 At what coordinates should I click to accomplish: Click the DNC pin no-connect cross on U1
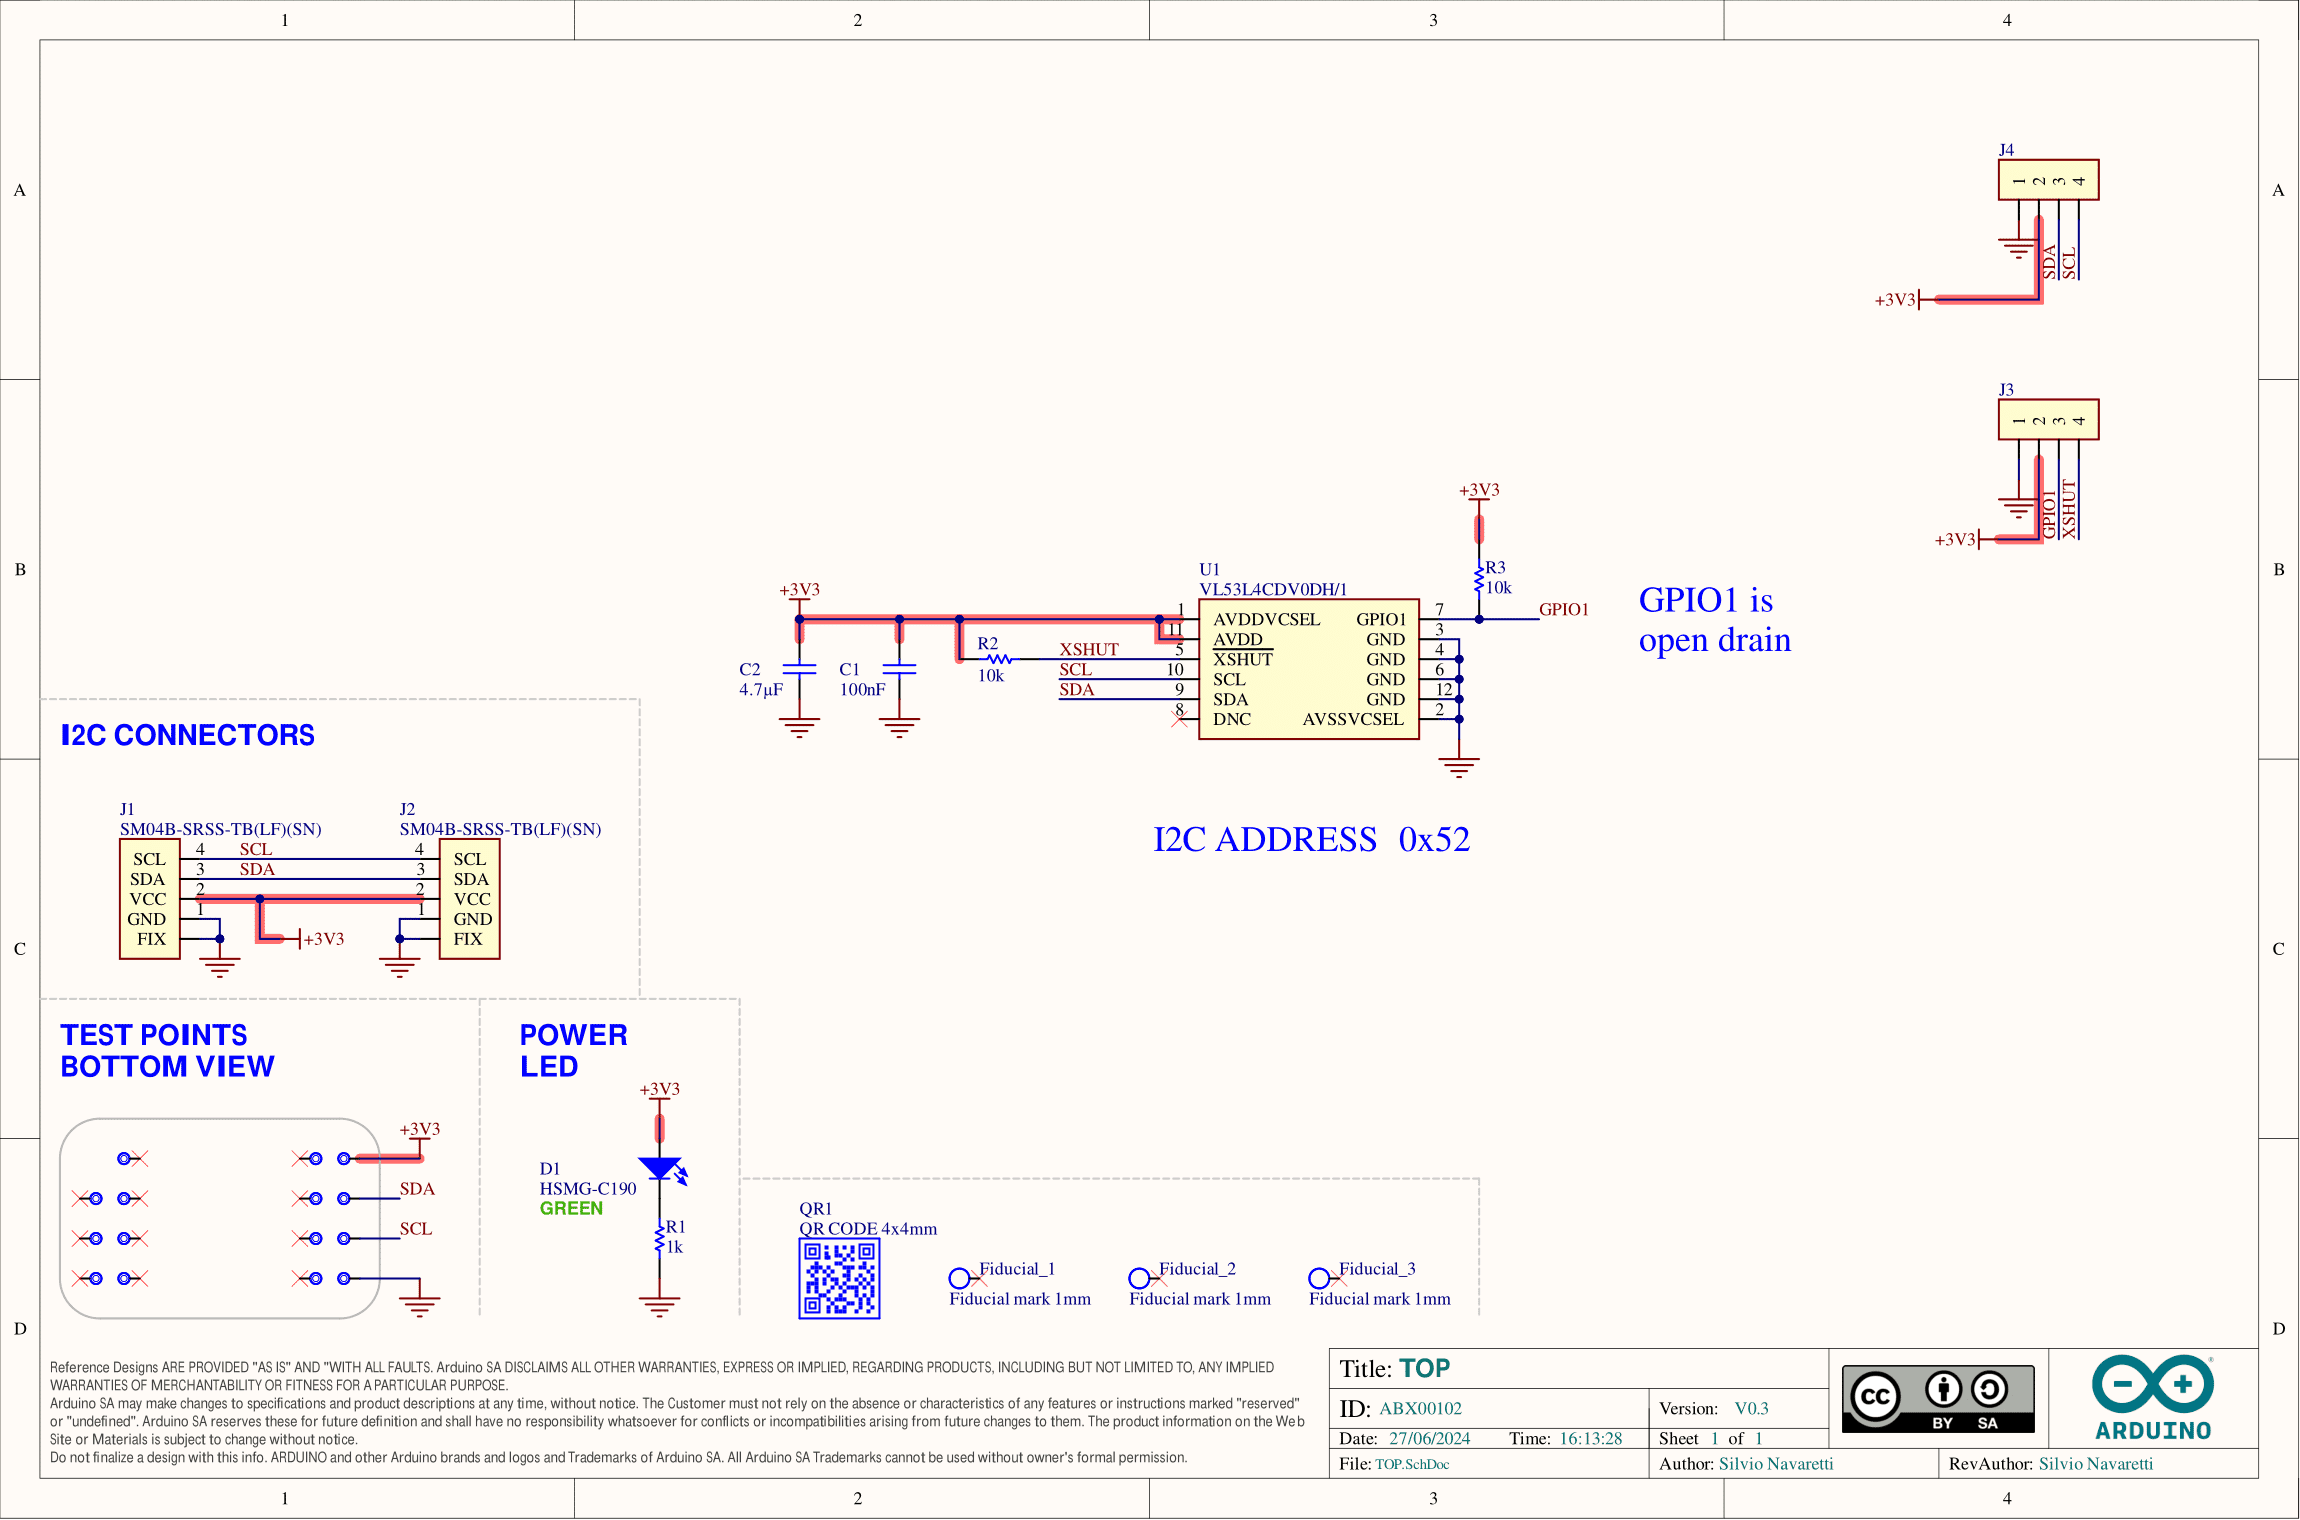pos(1180,716)
